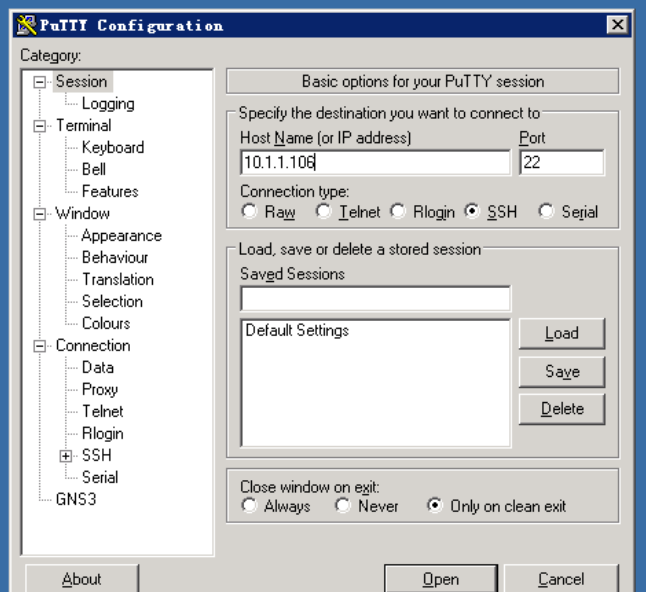Open the Telnet category in the tree
This screenshot has height=592, width=646.
point(103,412)
